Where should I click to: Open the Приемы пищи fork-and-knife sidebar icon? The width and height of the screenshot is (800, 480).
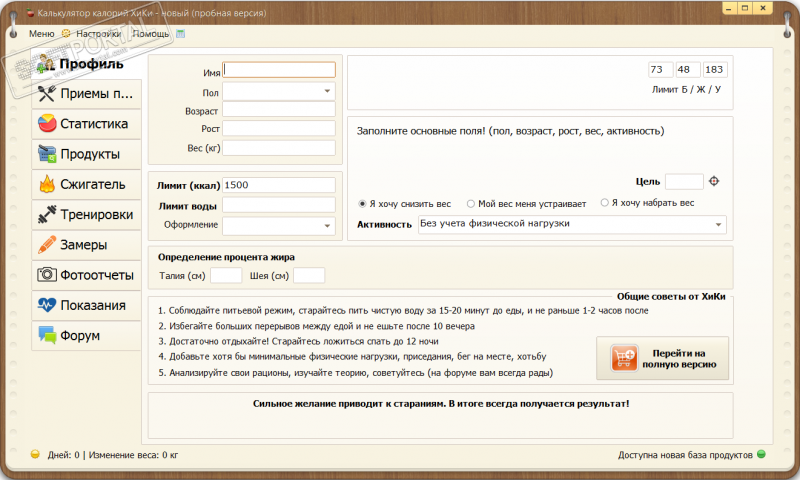coord(46,94)
